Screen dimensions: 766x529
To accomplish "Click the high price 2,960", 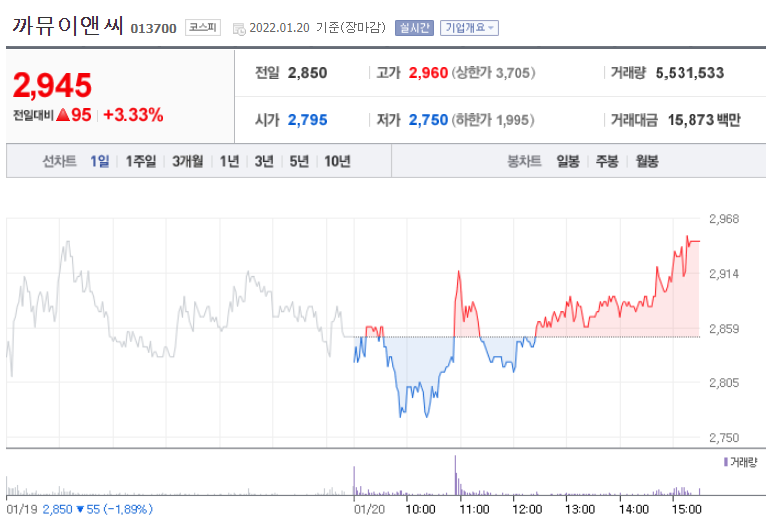I will (x=428, y=73).
